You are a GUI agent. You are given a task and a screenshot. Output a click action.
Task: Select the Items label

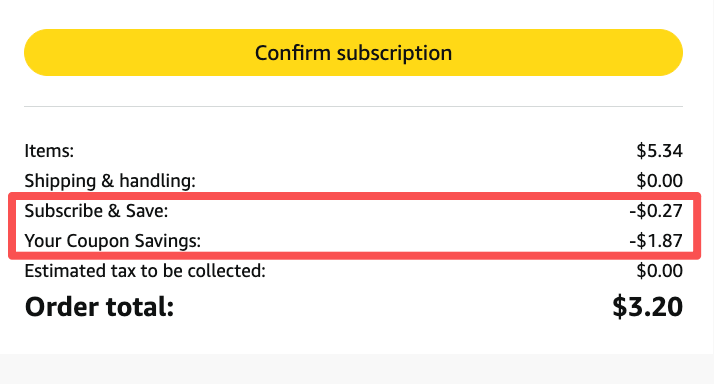(49, 151)
